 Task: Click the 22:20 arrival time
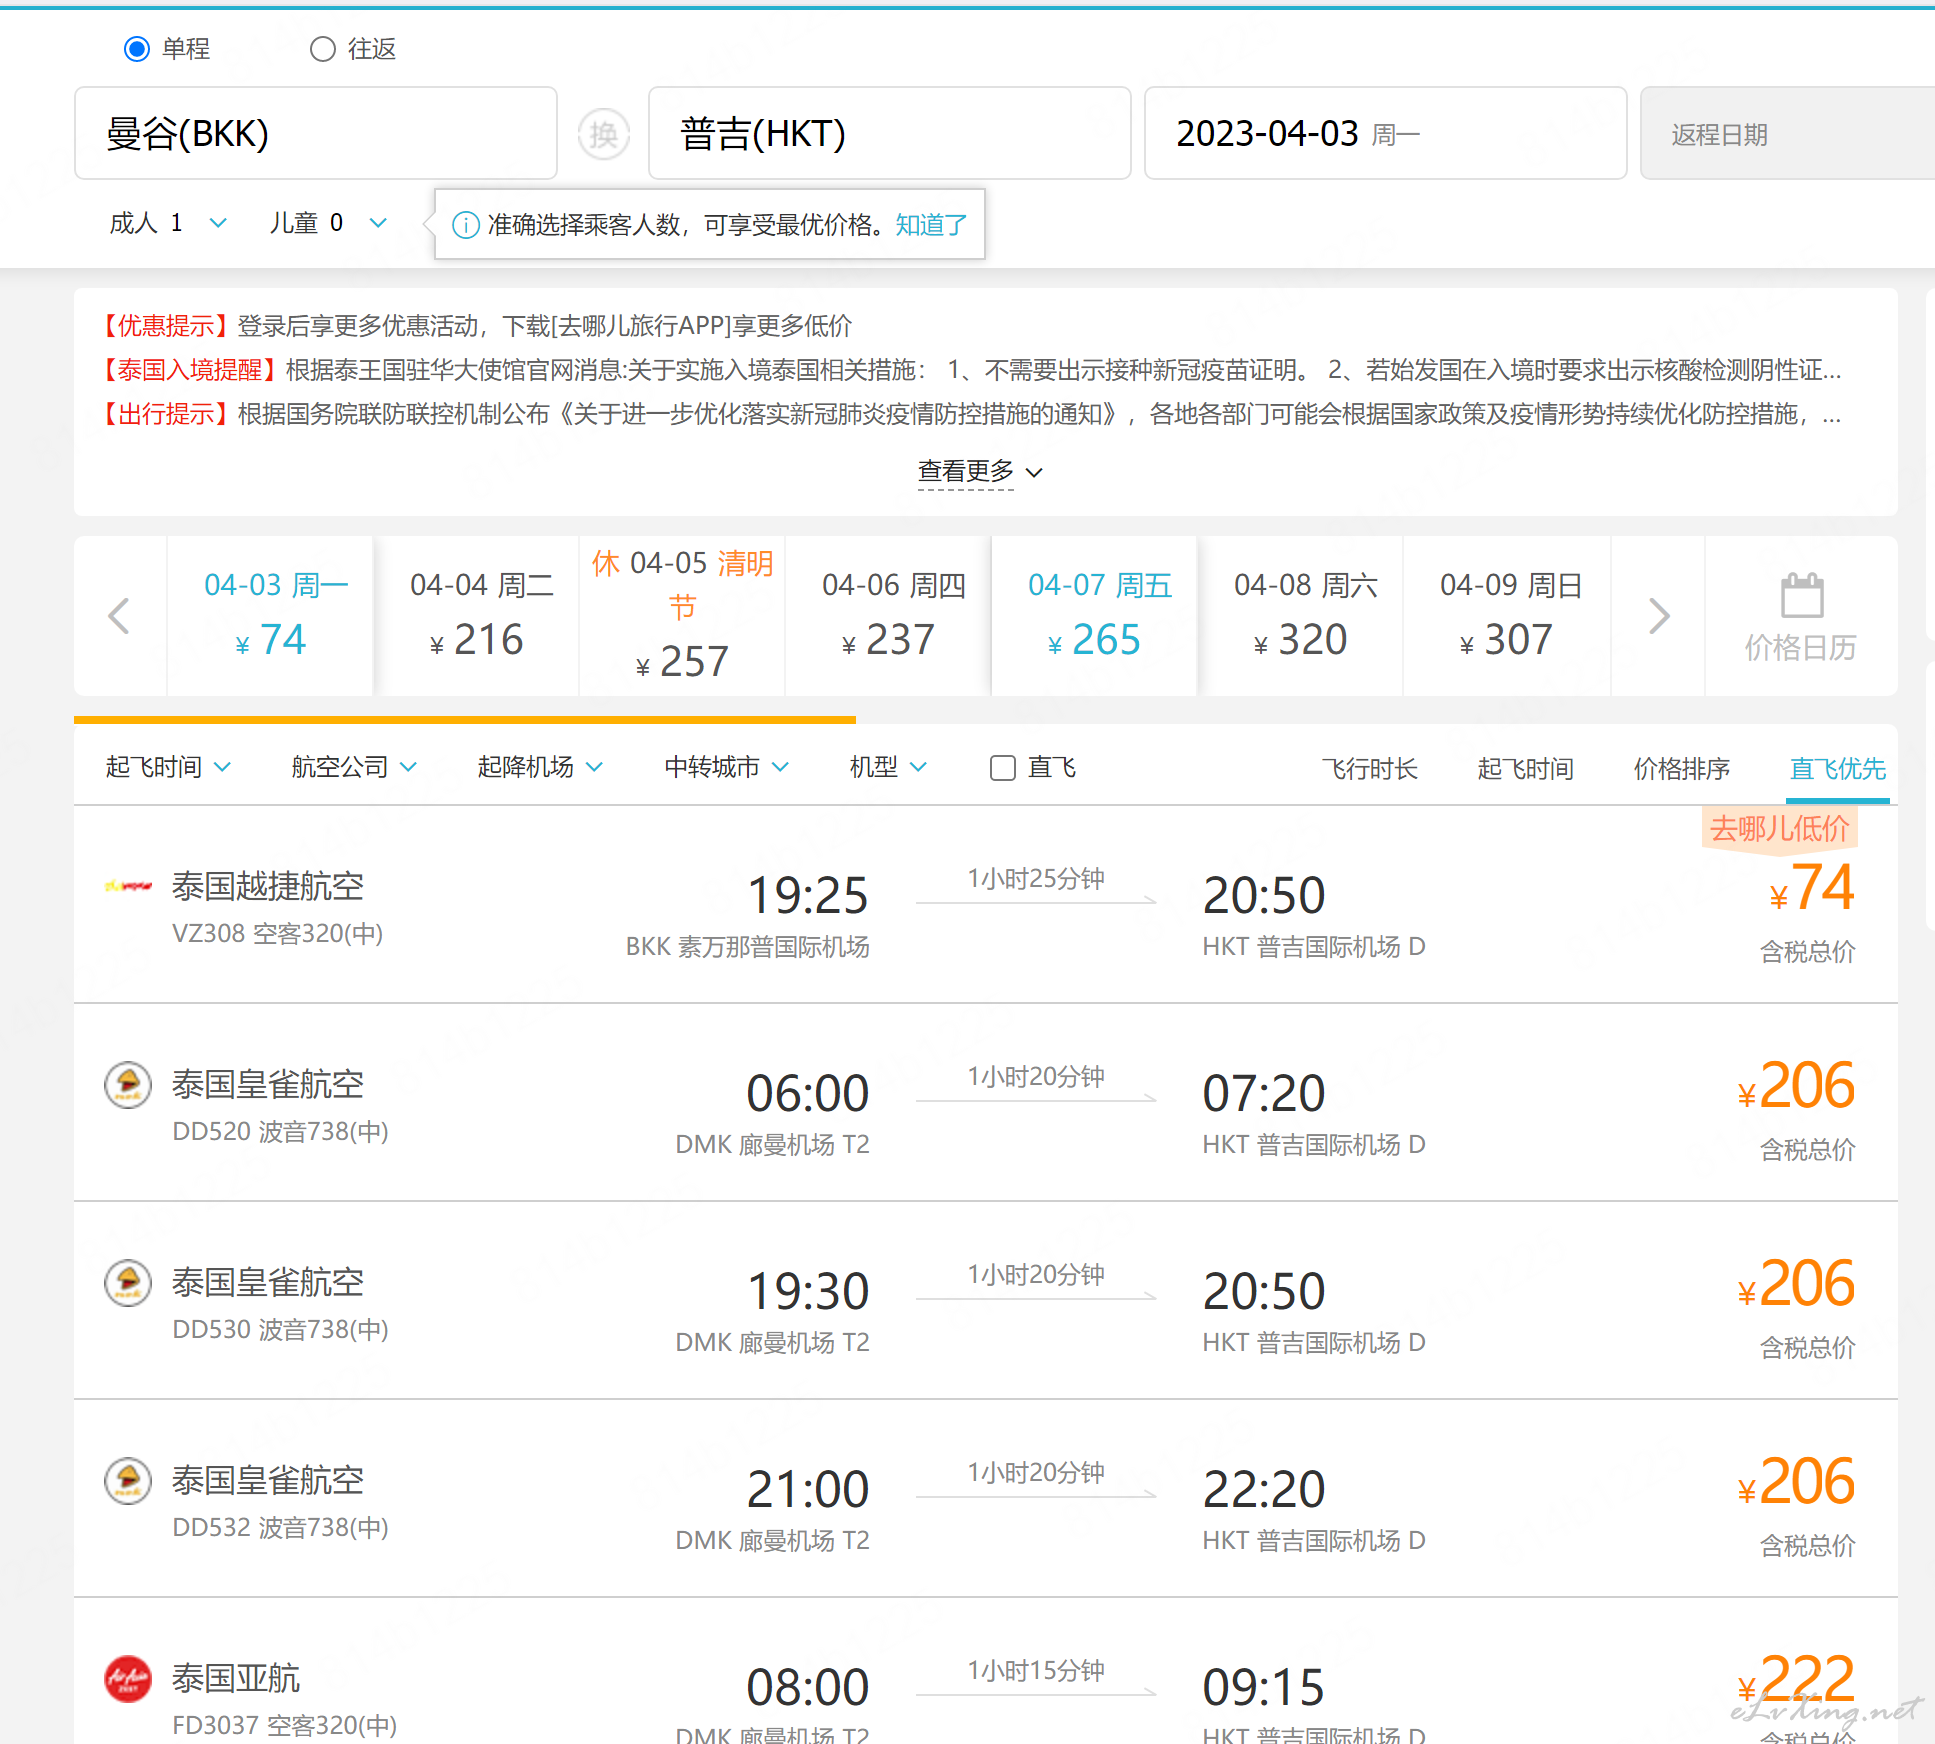pyautogui.click(x=1264, y=1489)
